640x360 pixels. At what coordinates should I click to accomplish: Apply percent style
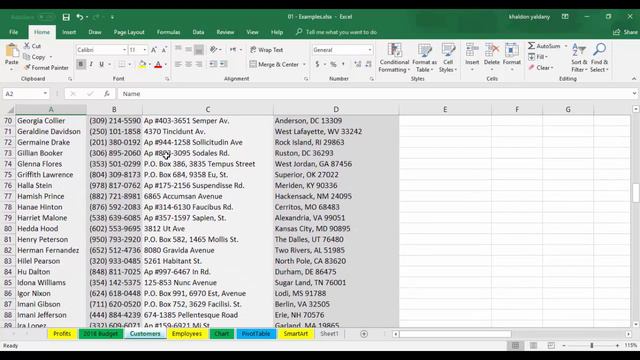coord(333,64)
